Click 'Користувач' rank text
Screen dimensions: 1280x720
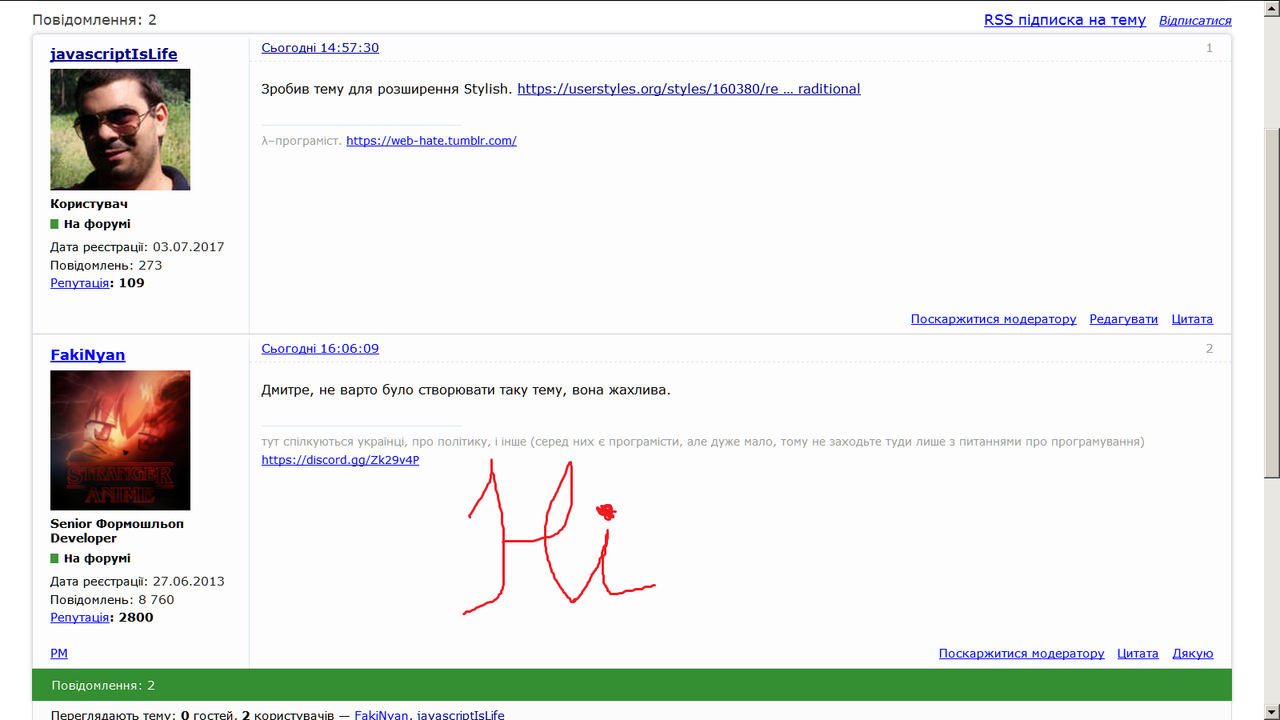(89, 204)
